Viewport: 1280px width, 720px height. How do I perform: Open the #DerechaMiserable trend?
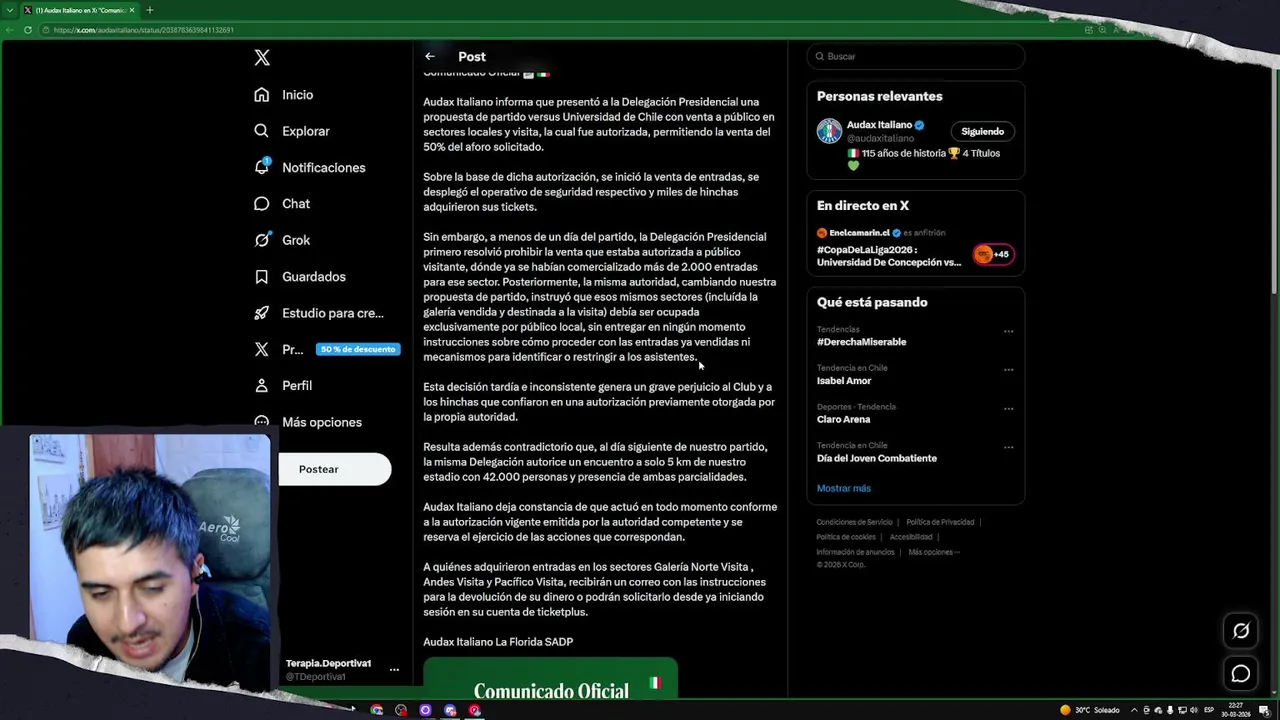[861, 342]
